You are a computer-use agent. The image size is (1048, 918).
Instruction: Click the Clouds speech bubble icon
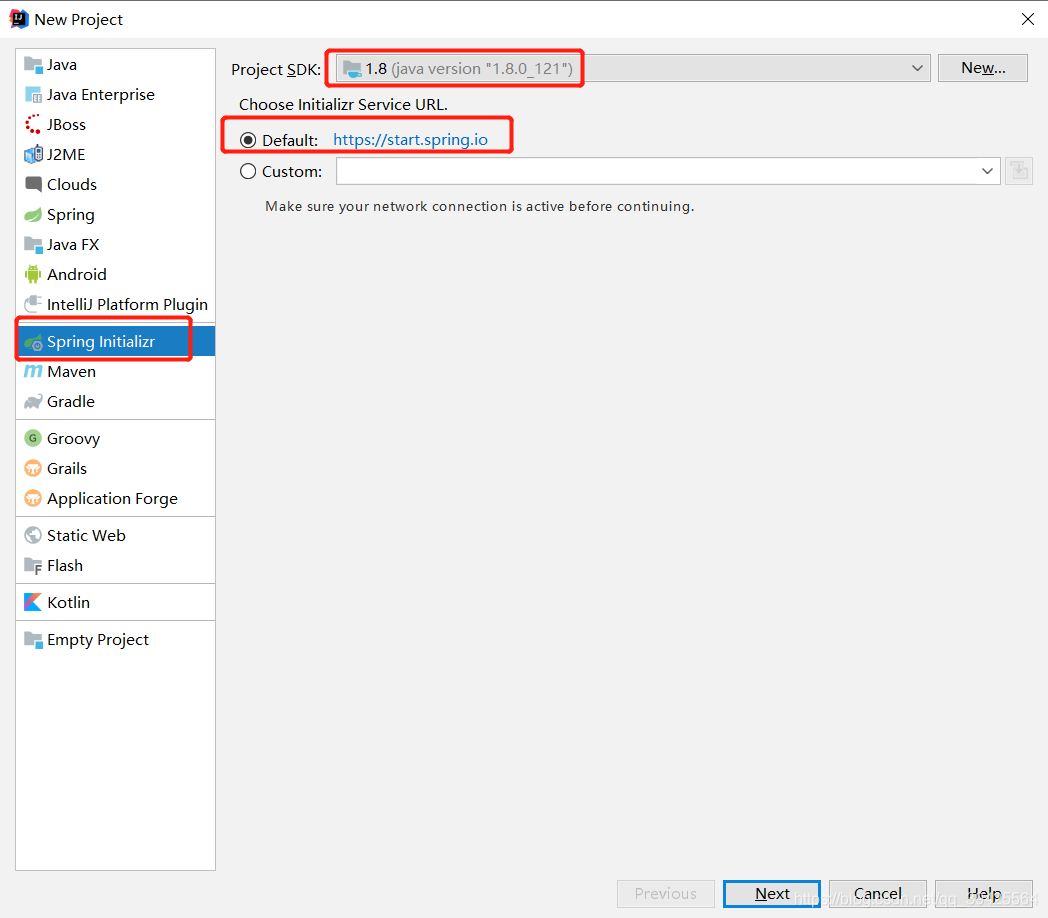tap(33, 184)
